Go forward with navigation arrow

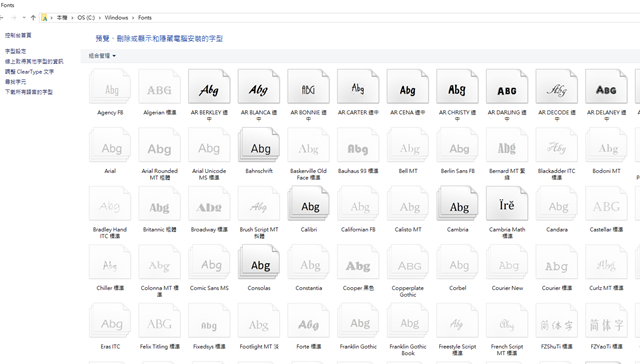click(13, 18)
